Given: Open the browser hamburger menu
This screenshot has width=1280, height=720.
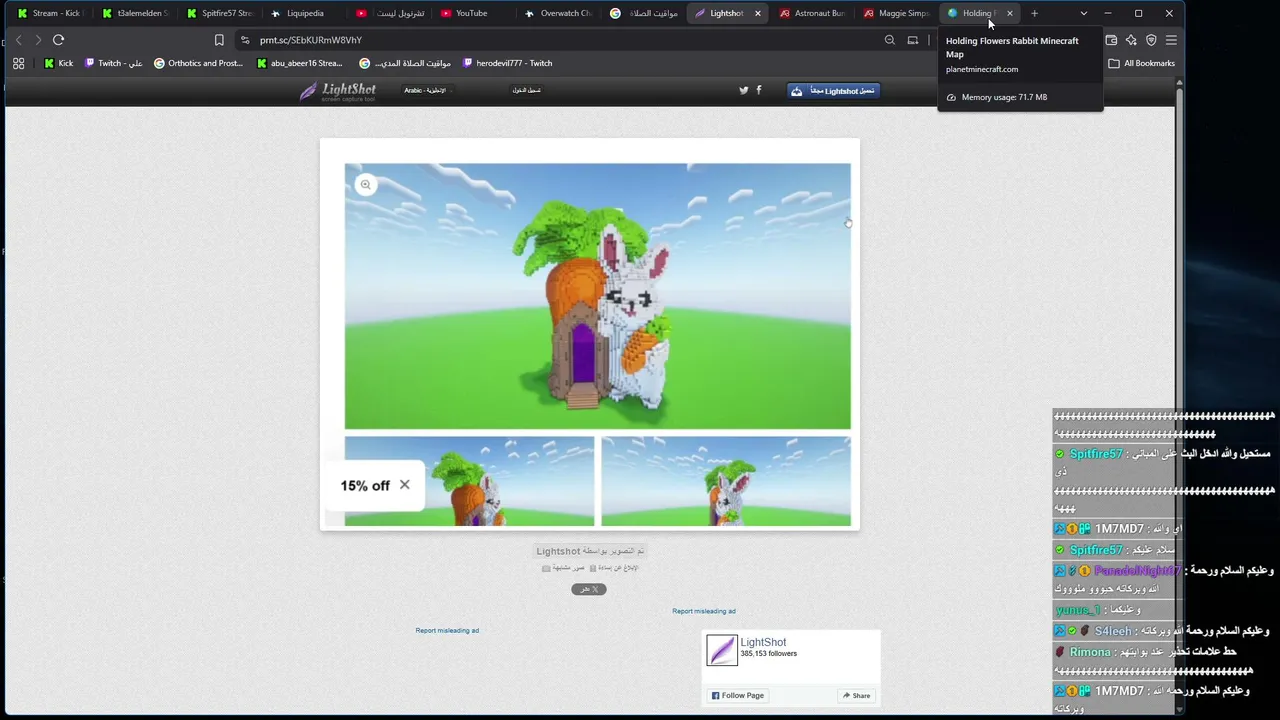Looking at the screenshot, I should pyautogui.click(x=1171, y=40).
